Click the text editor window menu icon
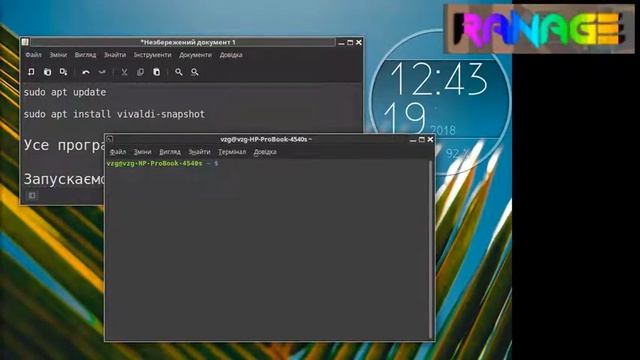Image resolution: width=640 pixels, height=360 pixels. coord(25,42)
